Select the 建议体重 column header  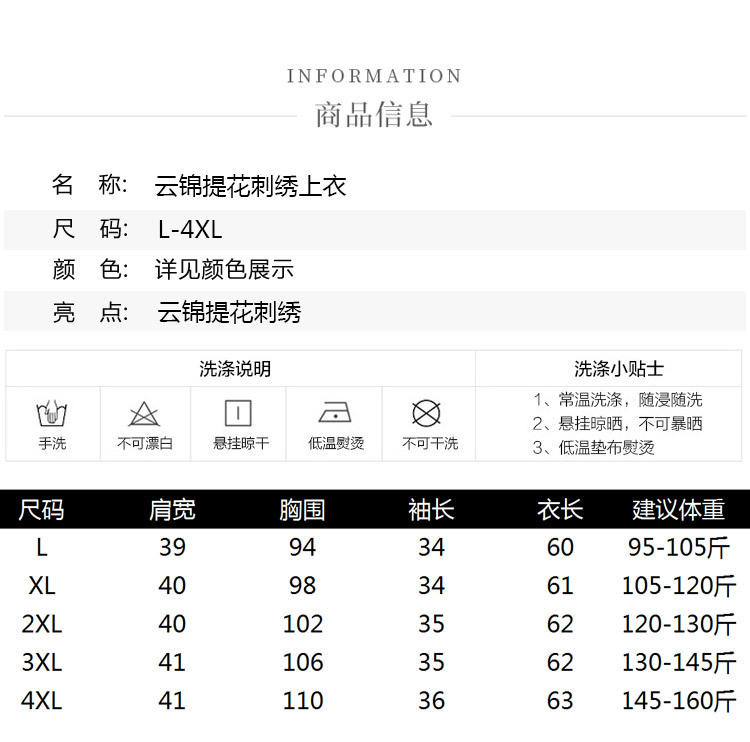pos(678,510)
